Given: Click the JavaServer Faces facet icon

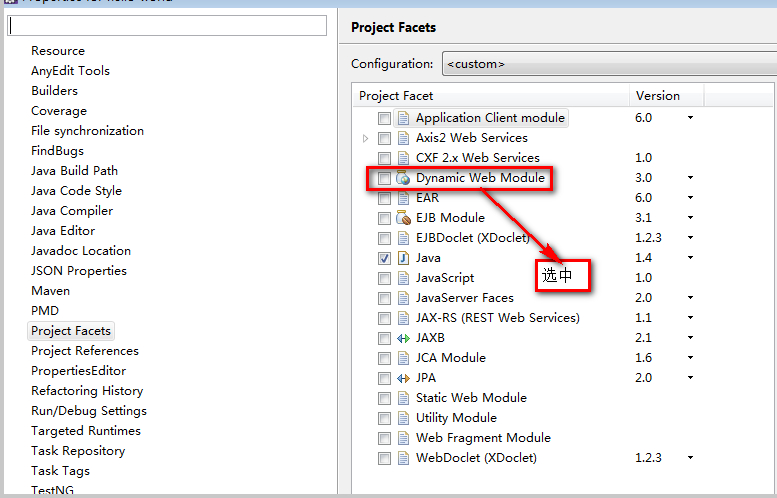Looking at the screenshot, I should coord(403,298).
